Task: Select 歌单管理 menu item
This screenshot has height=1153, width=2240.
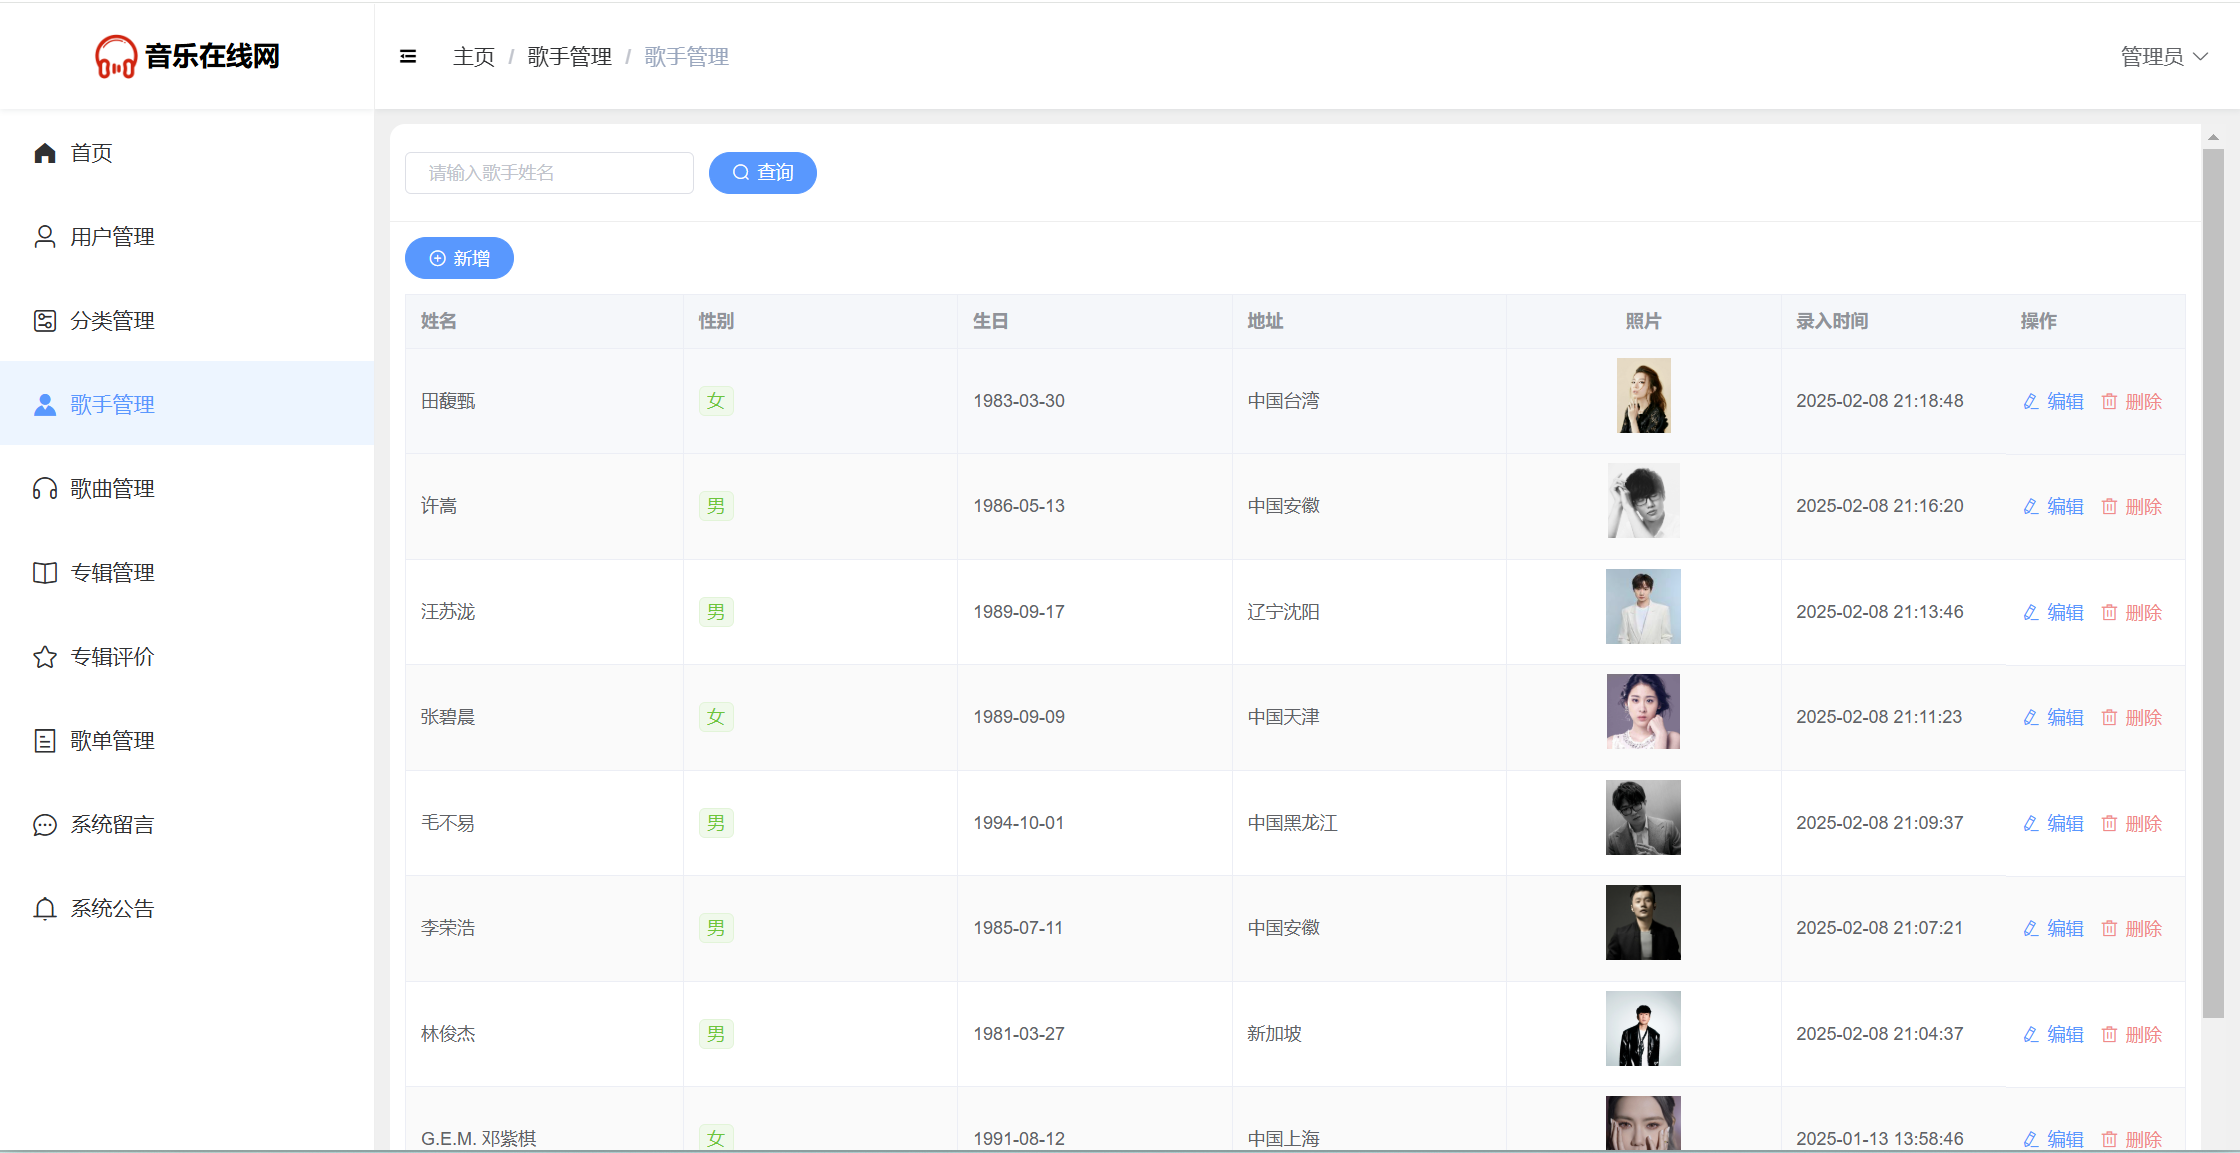Action: (112, 741)
